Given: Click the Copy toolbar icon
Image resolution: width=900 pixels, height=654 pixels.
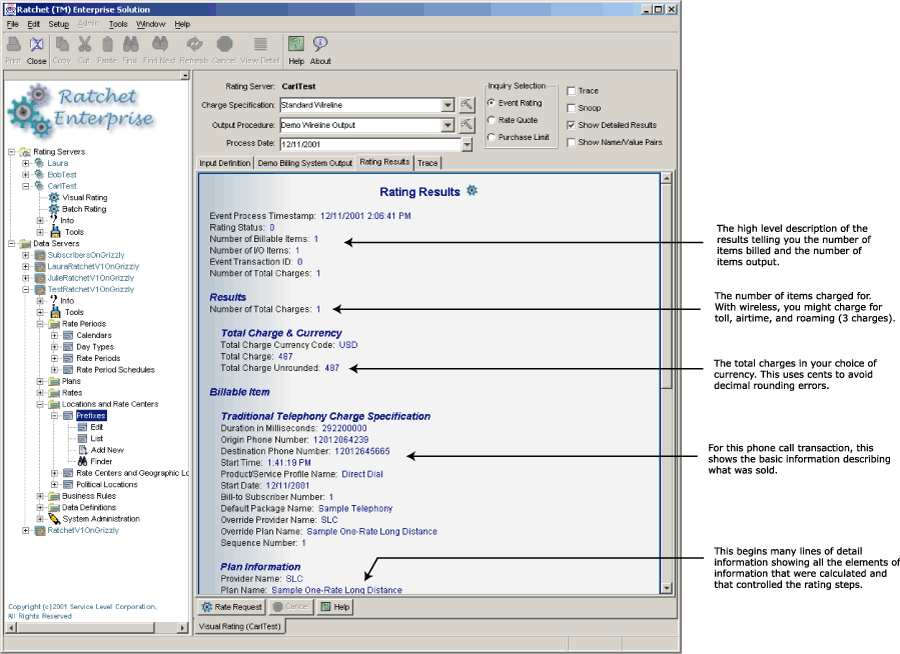Looking at the screenshot, I should point(62,45).
